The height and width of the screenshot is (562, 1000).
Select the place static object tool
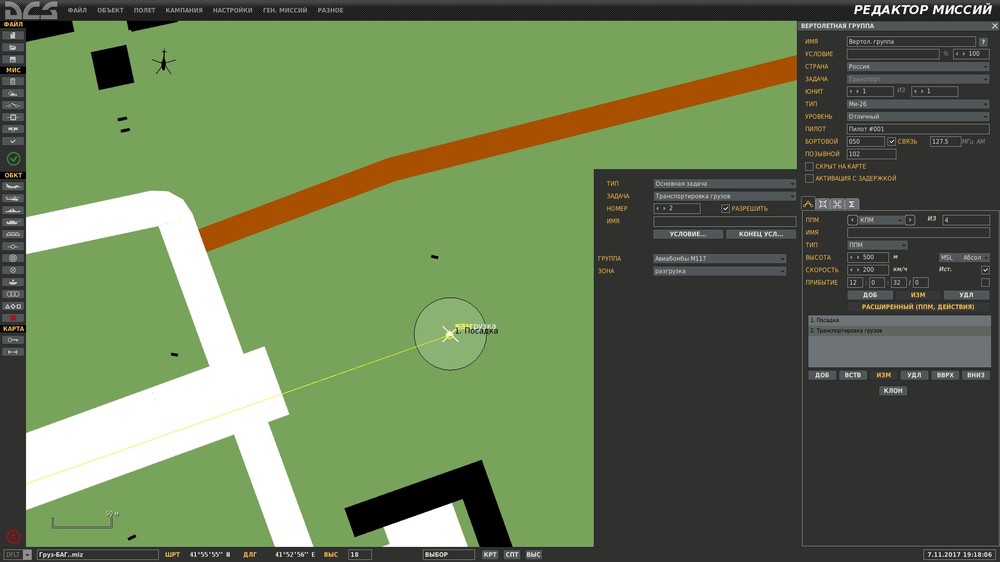(13, 234)
